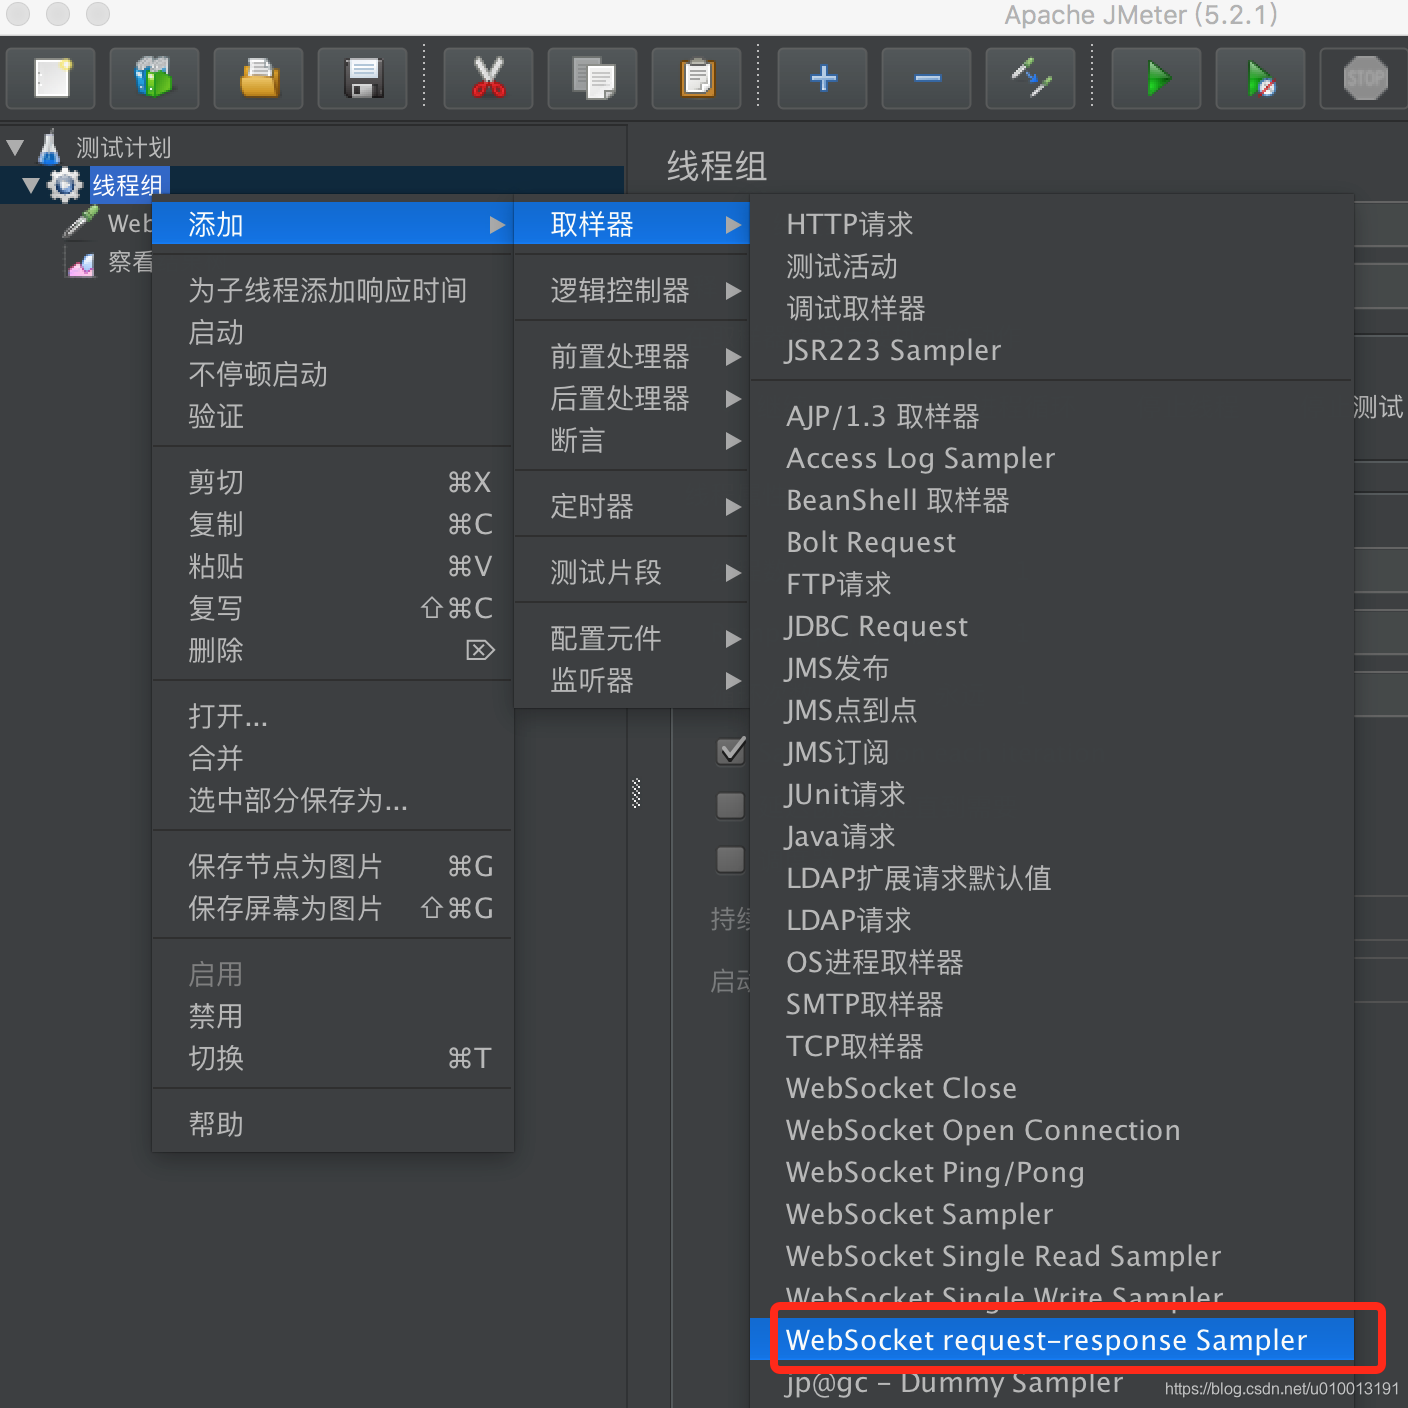
Task: Click the split pane divider handle
Action: (x=636, y=793)
